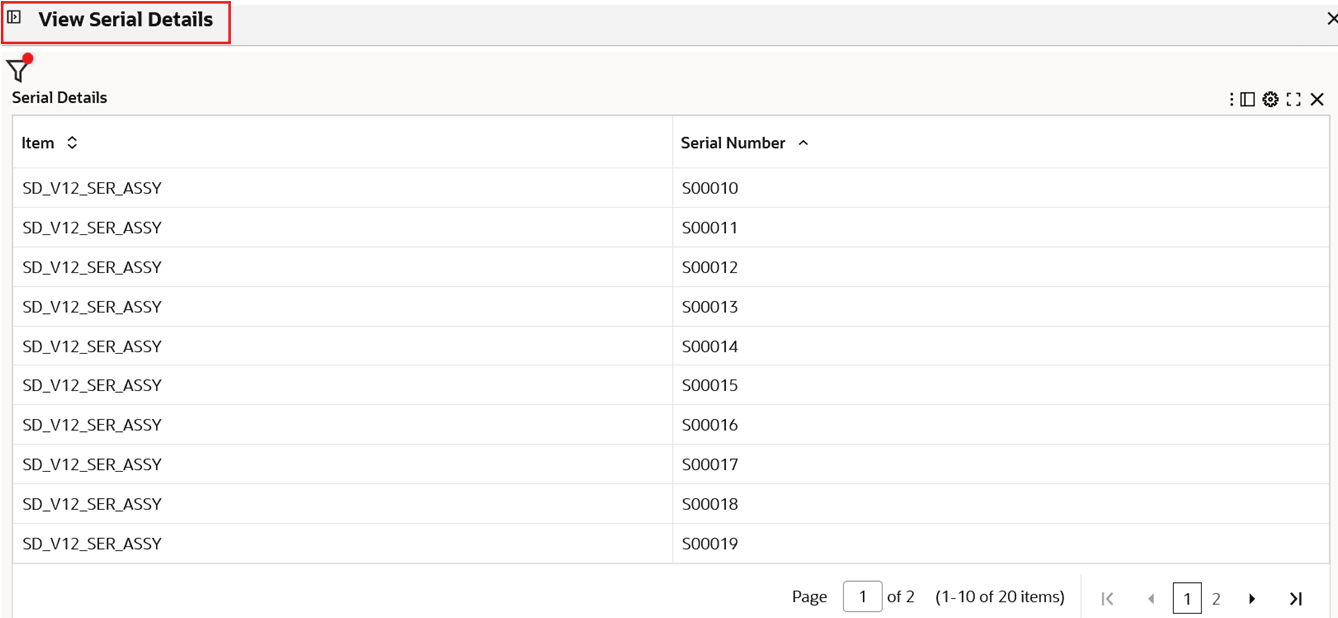The height and width of the screenshot is (618, 1338).
Task: Click the Page number input field
Action: pos(862,596)
